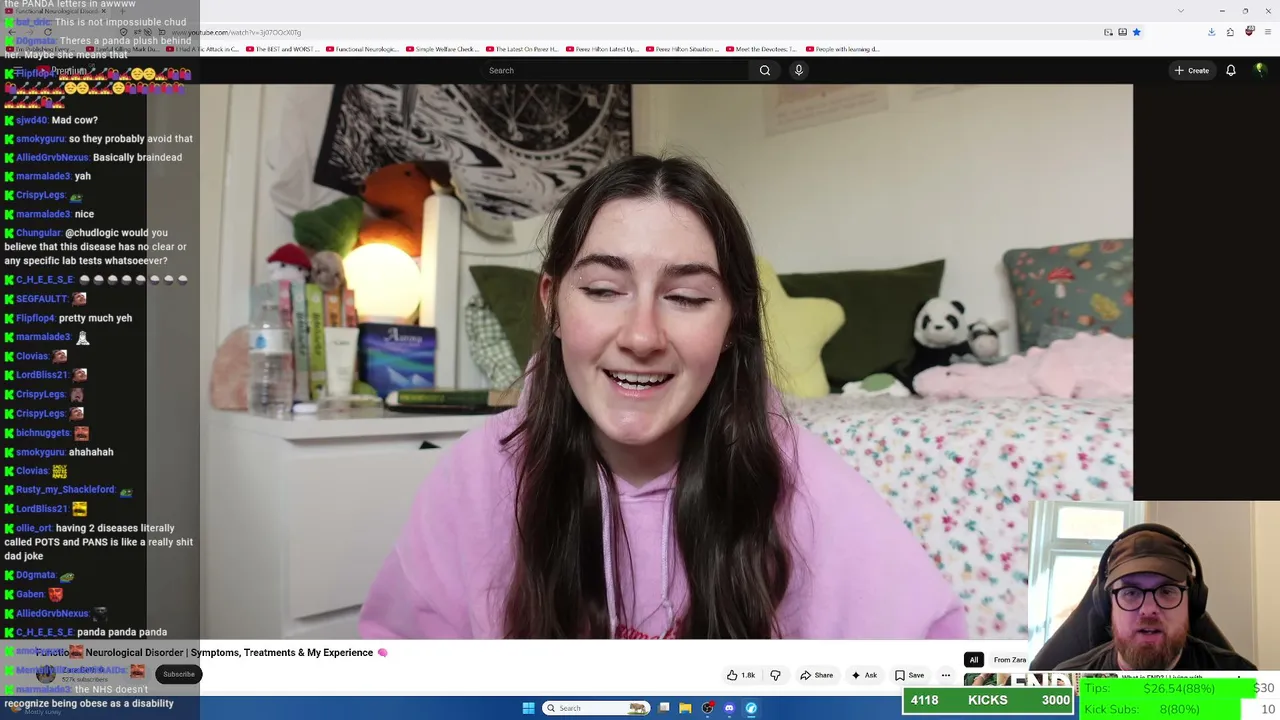Click the 4118 KICKS goal counter
Screen dimensions: 1280x720
[x=988, y=701]
